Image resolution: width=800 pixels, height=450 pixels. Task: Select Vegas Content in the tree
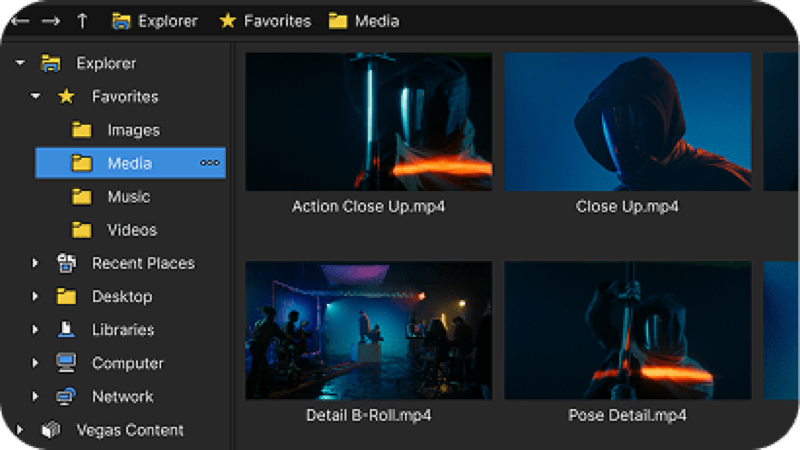coord(130,430)
